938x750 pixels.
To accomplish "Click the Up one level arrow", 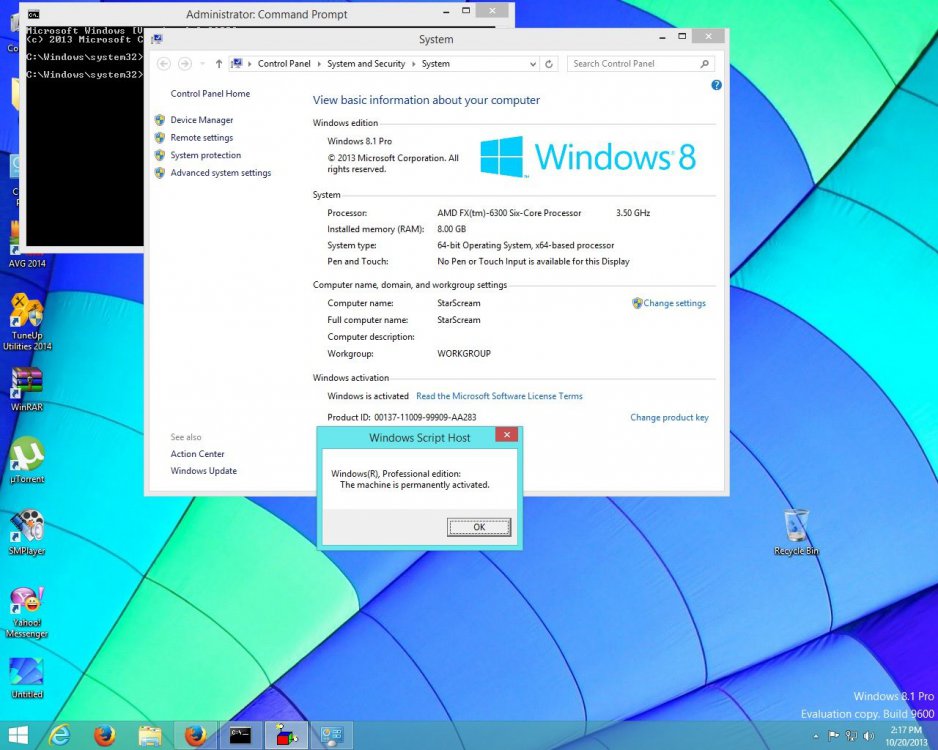I will pyautogui.click(x=218, y=63).
